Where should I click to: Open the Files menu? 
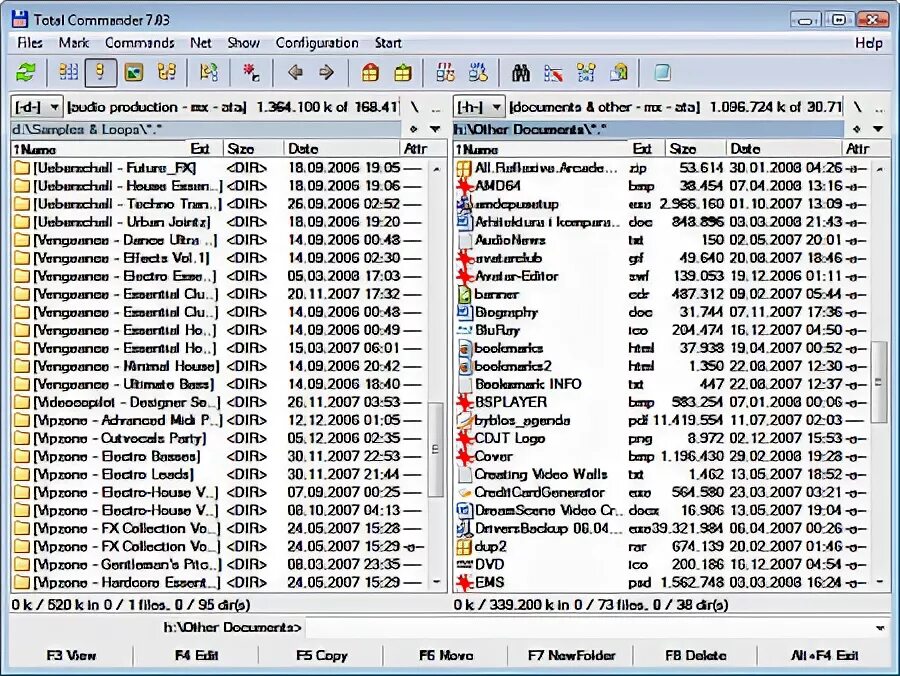tap(30, 43)
